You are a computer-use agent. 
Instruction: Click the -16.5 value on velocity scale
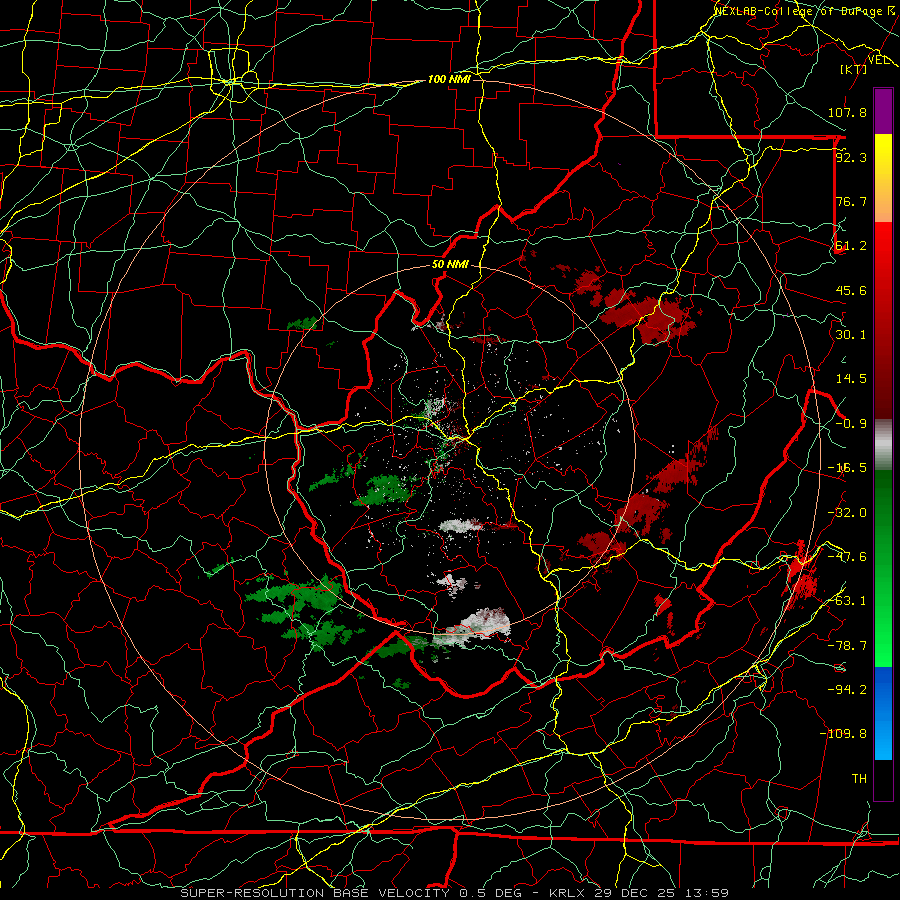point(847,468)
